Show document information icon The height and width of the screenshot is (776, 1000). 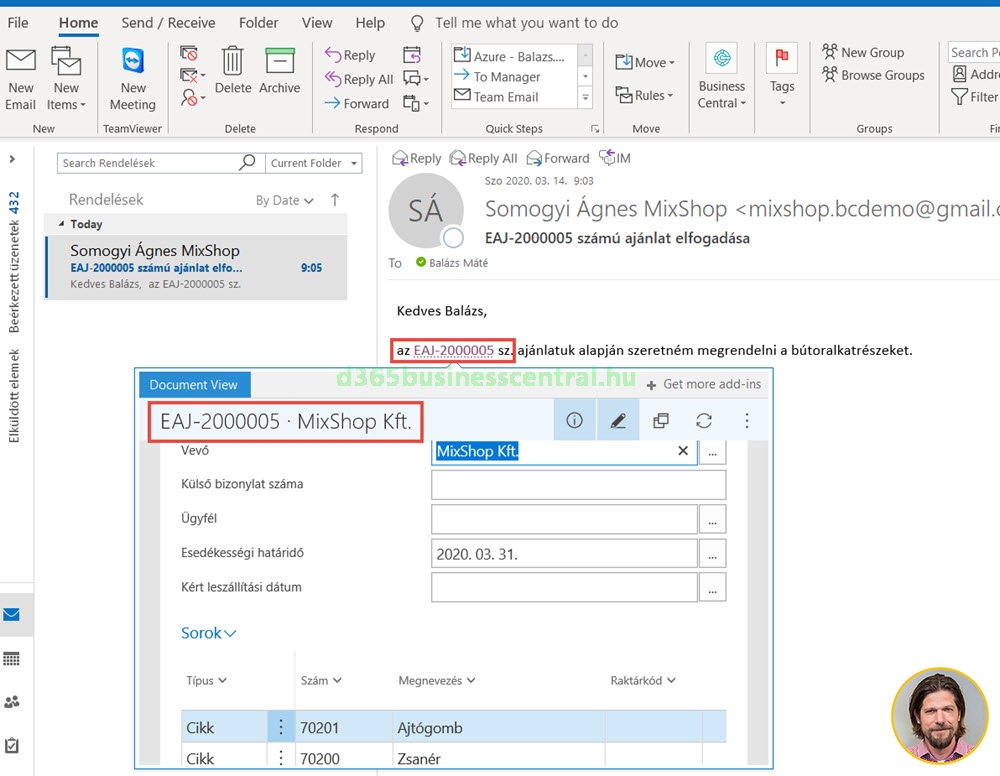[x=575, y=420]
